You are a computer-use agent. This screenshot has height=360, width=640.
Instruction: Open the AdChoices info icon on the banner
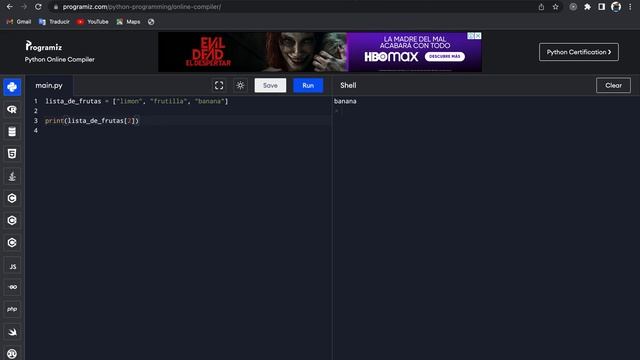coord(471,36)
